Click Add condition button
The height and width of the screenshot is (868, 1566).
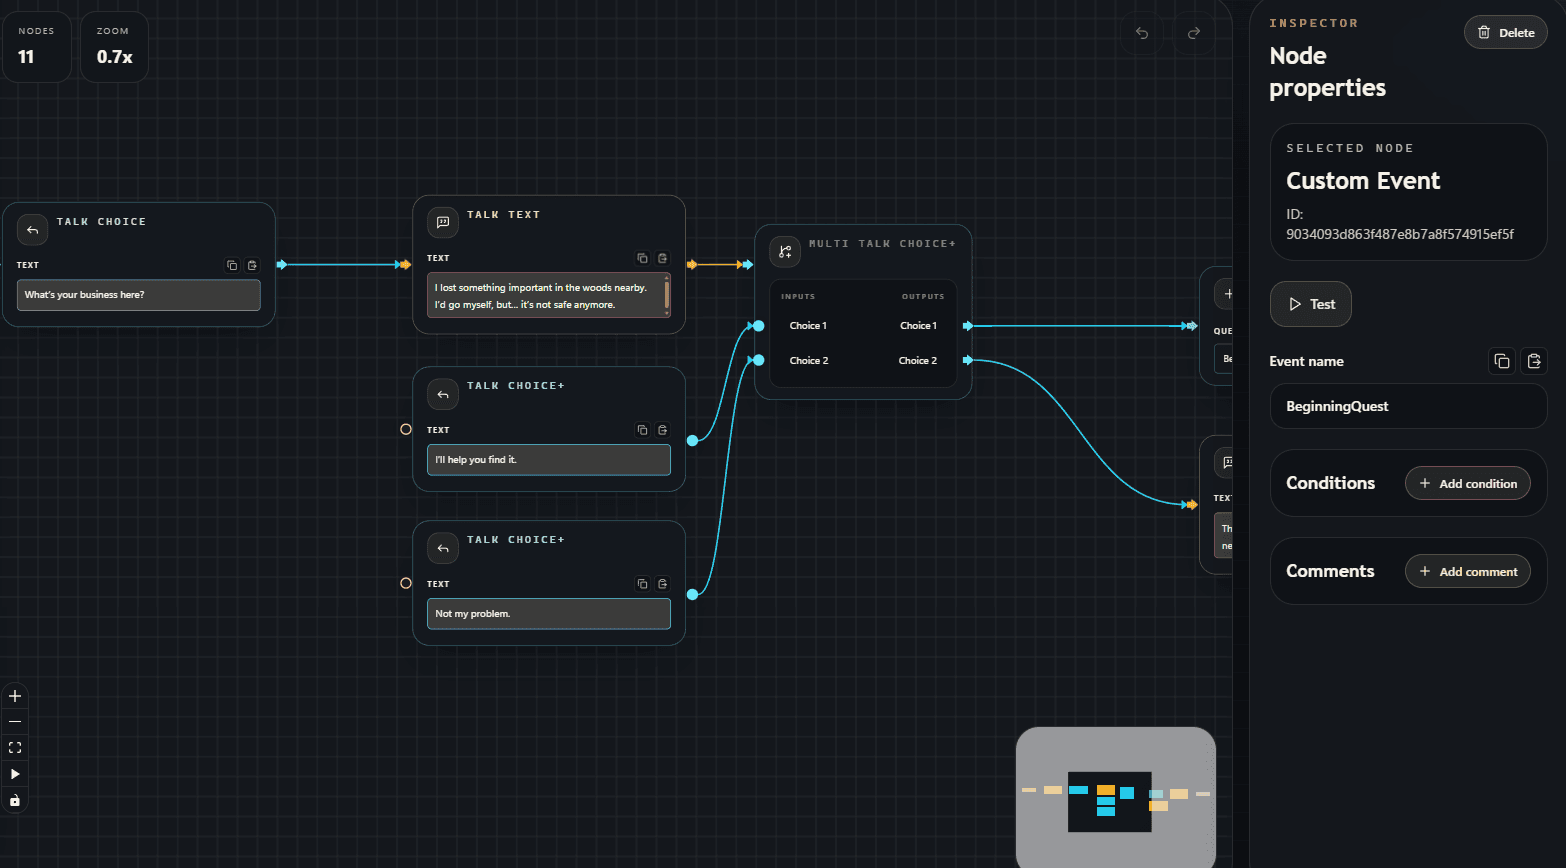(1467, 483)
